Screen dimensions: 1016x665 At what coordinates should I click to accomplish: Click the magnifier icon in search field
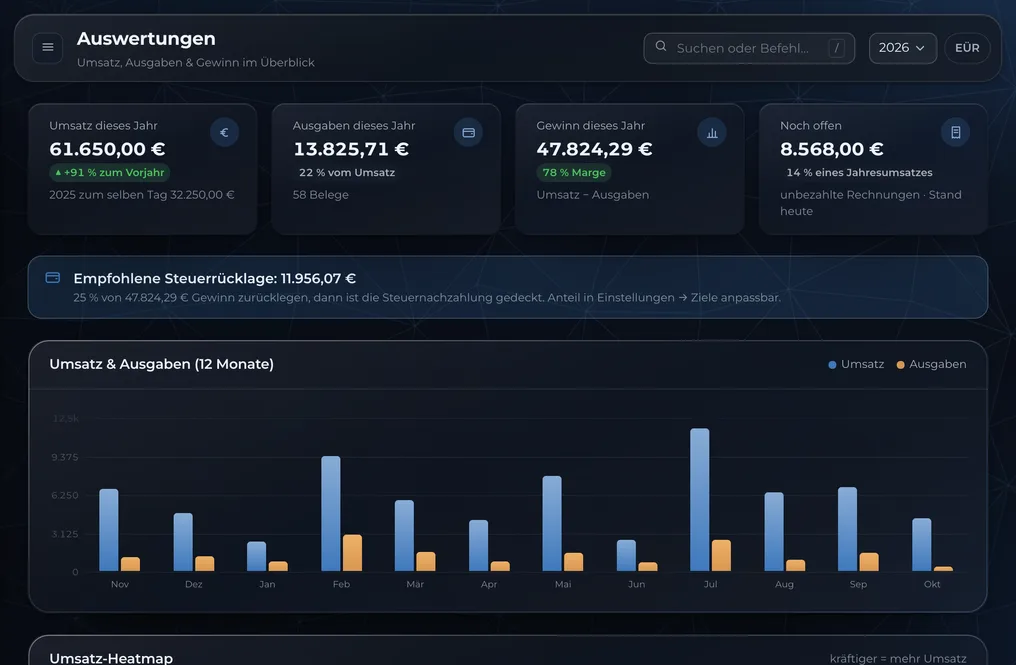click(x=661, y=46)
